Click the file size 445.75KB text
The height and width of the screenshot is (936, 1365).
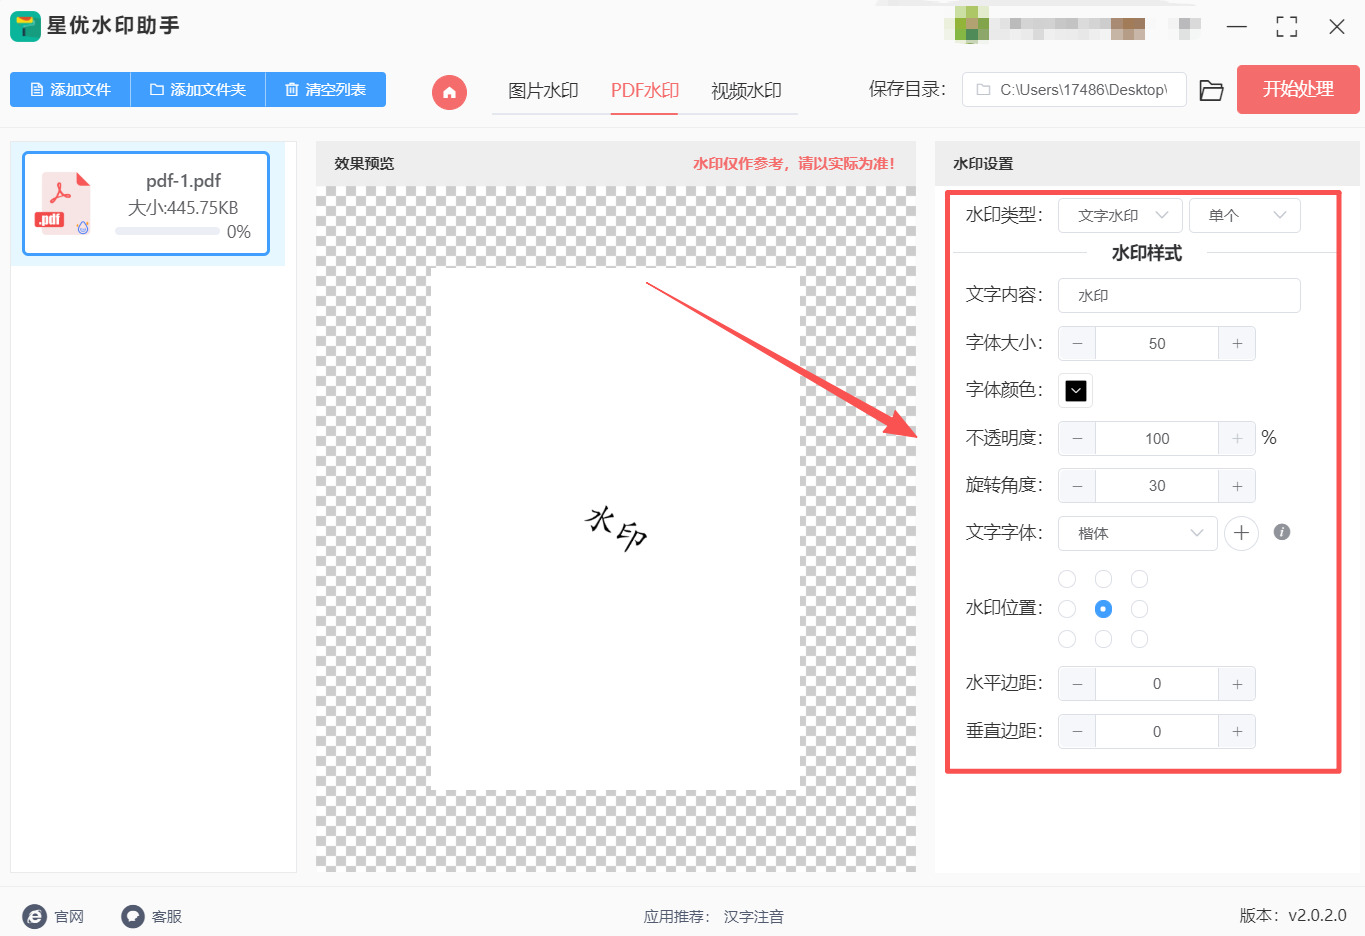point(183,208)
